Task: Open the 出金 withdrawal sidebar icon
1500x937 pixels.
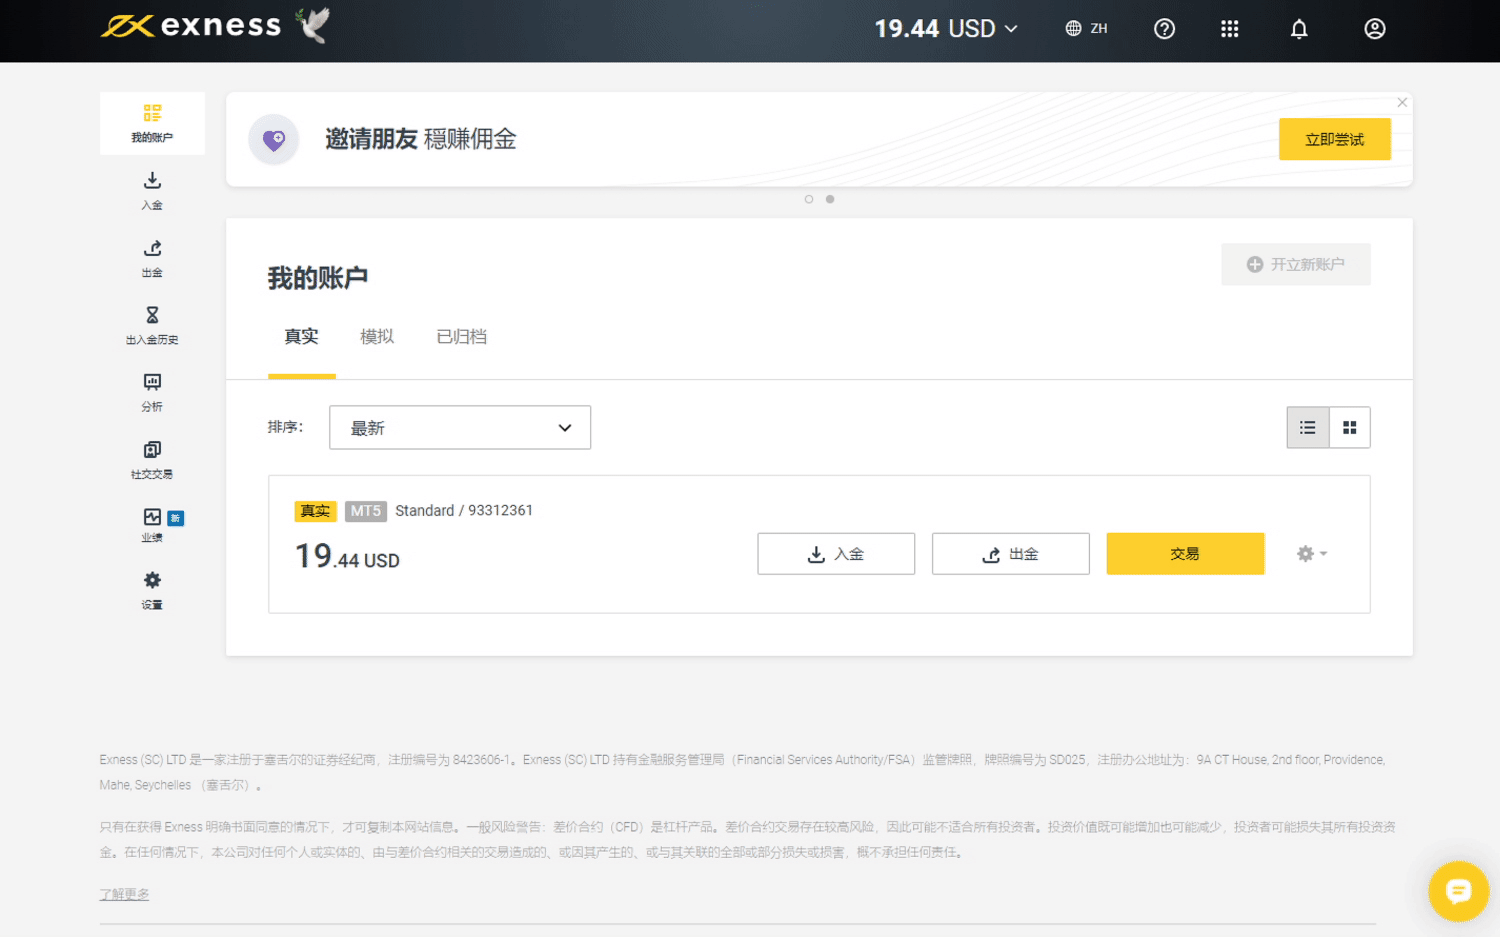Action: pyautogui.click(x=152, y=257)
